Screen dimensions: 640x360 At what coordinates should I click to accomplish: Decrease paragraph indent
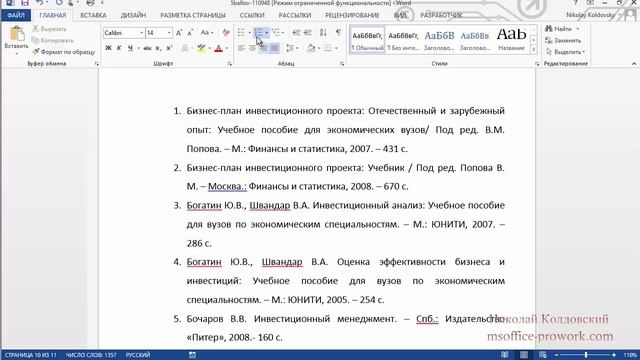(x=296, y=33)
